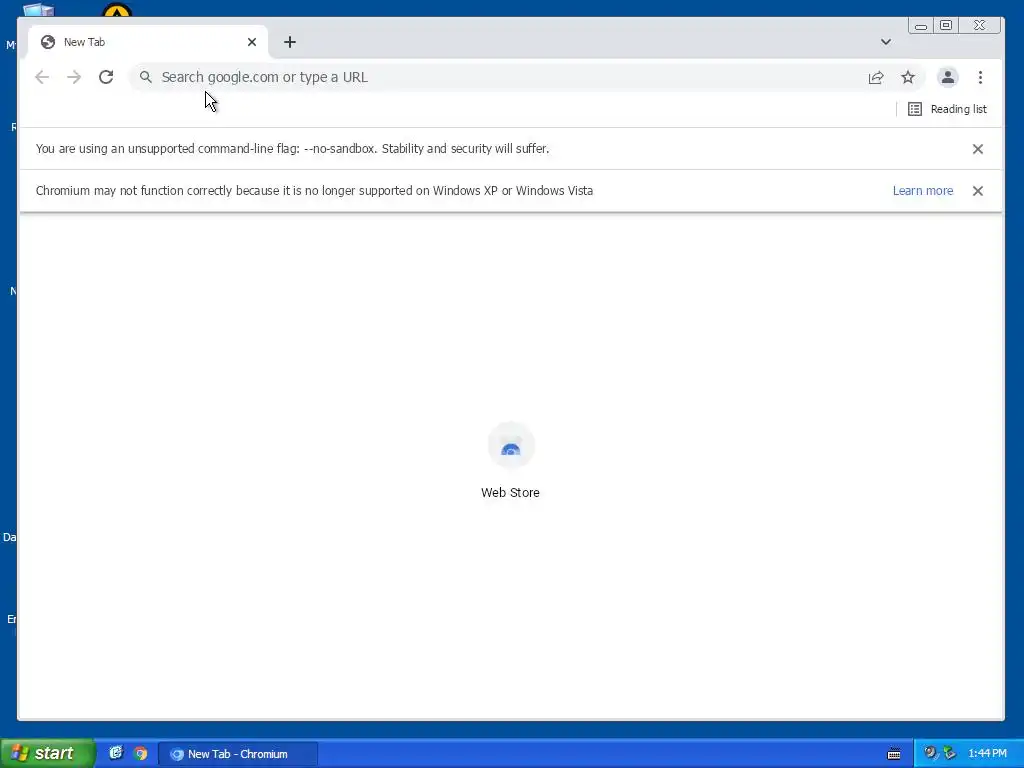Launch the first quick launch icon beside start
The image size is (1024, 768).
coord(116,753)
